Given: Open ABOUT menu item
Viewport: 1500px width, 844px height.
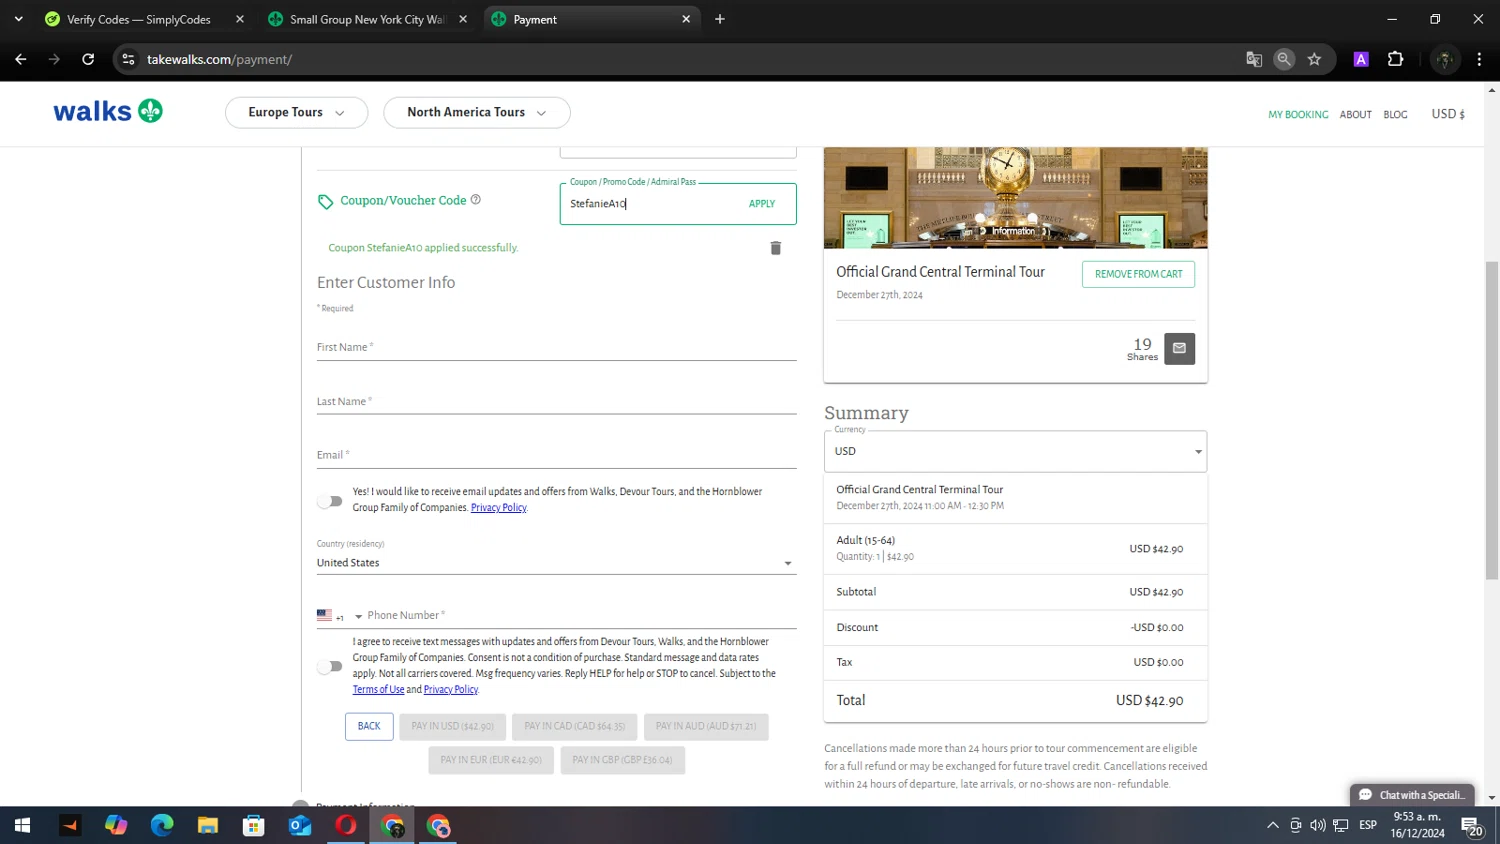Looking at the screenshot, I should (1355, 115).
